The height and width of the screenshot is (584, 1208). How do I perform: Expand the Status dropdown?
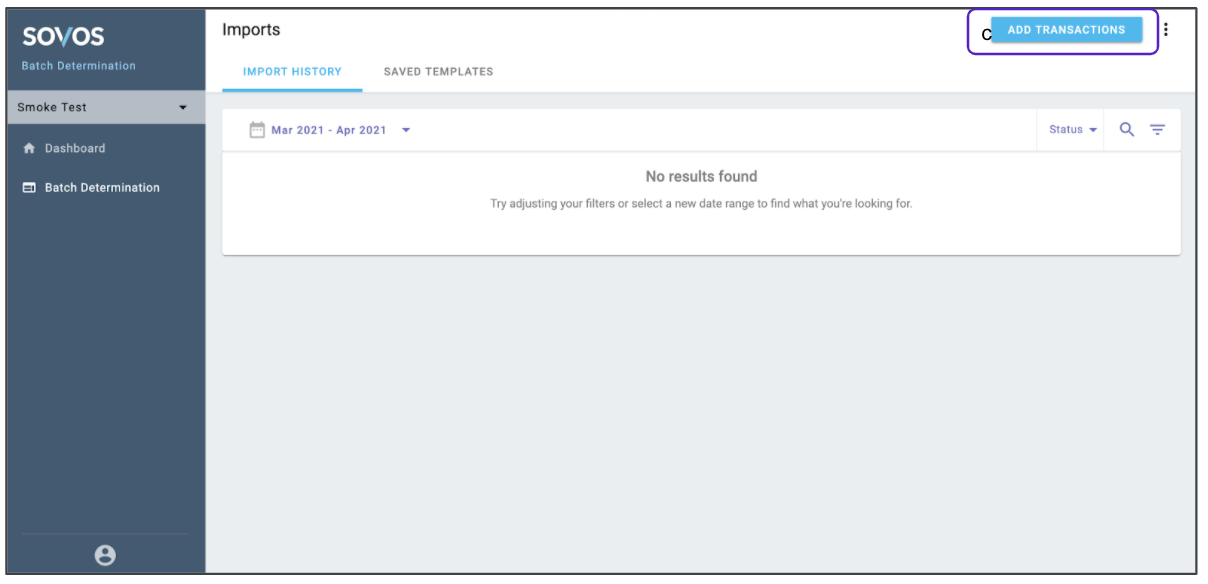1073,130
